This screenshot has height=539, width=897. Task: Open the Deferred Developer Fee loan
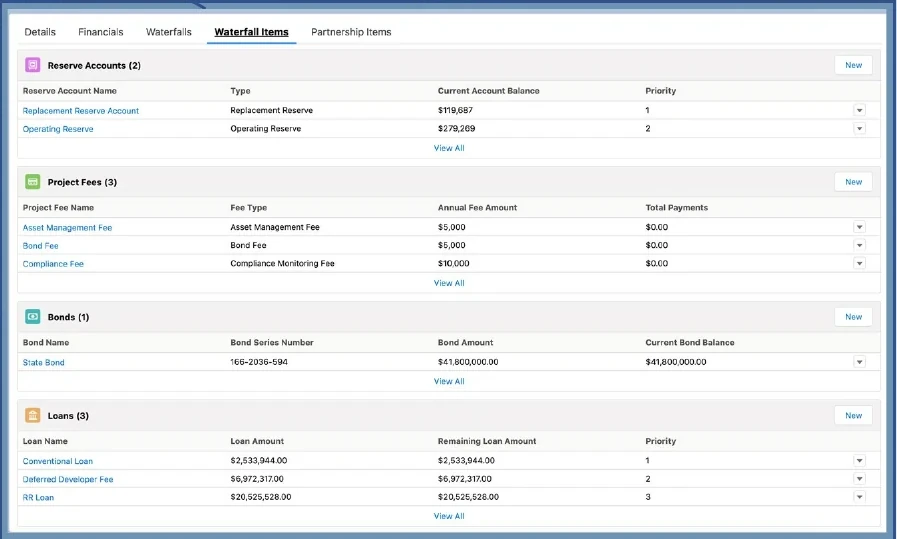click(x=68, y=479)
